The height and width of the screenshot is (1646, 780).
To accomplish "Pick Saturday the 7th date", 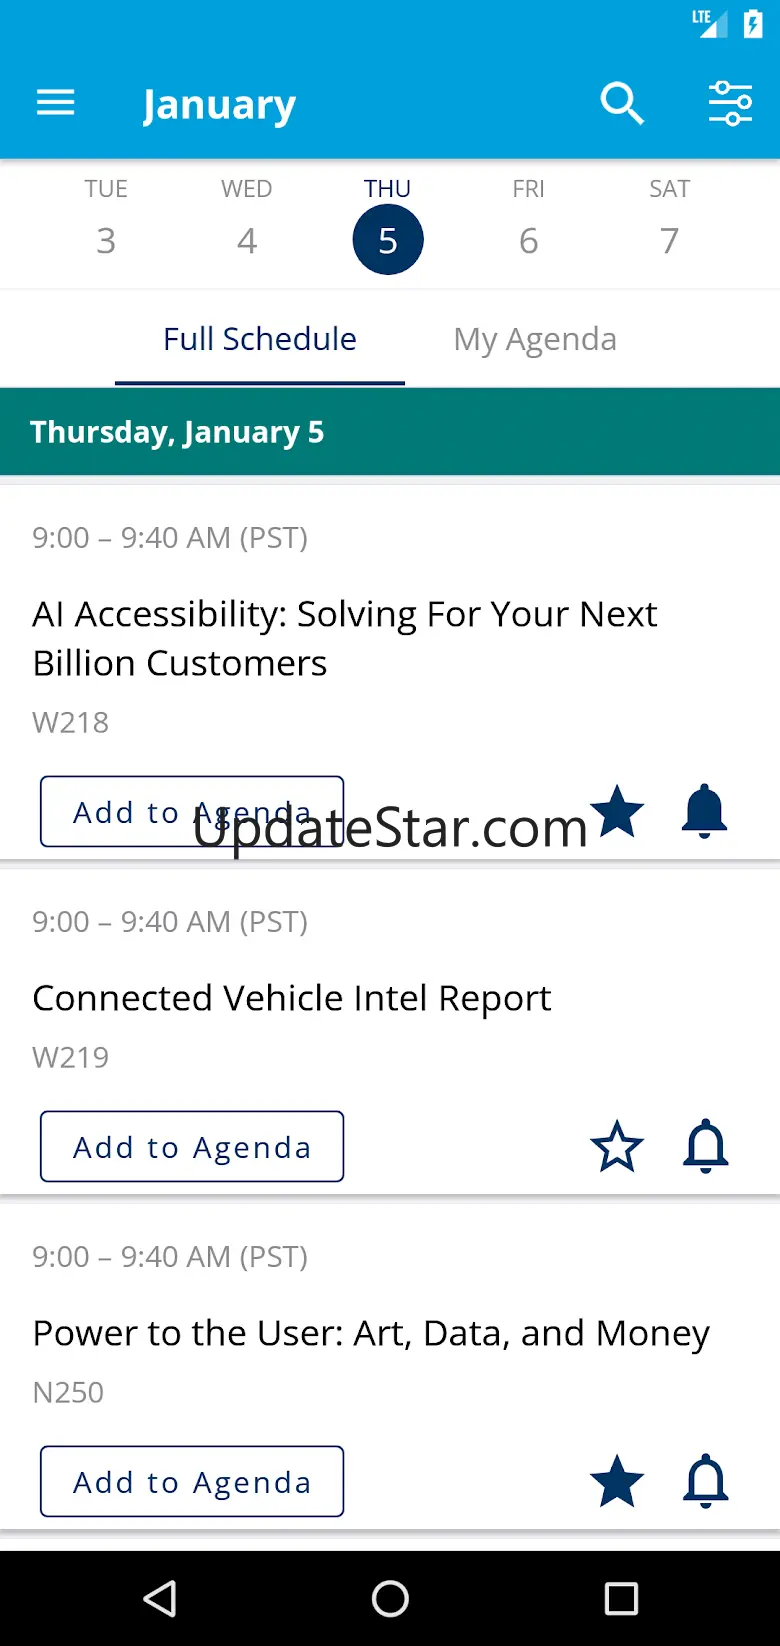I will click(670, 225).
